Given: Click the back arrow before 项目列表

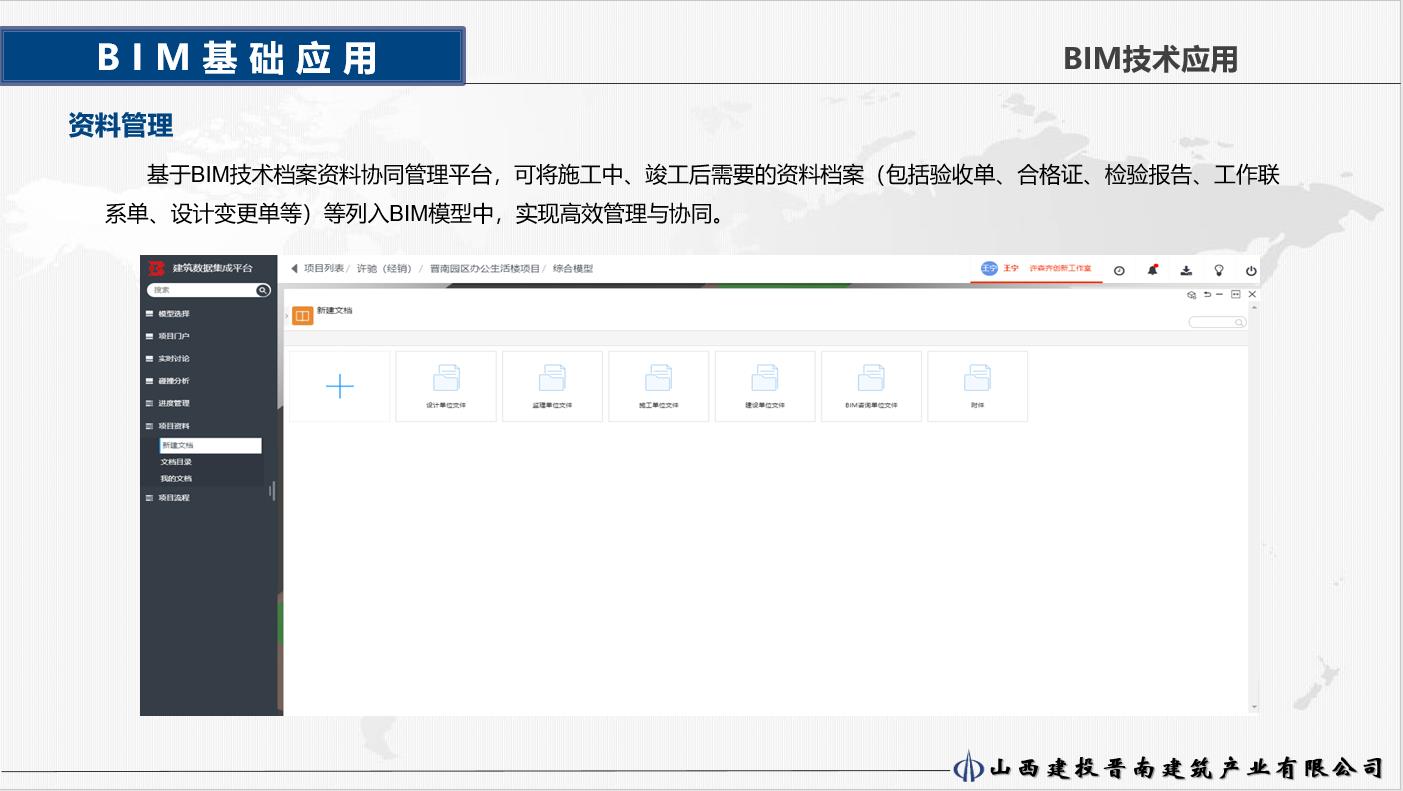Looking at the screenshot, I should point(294,268).
